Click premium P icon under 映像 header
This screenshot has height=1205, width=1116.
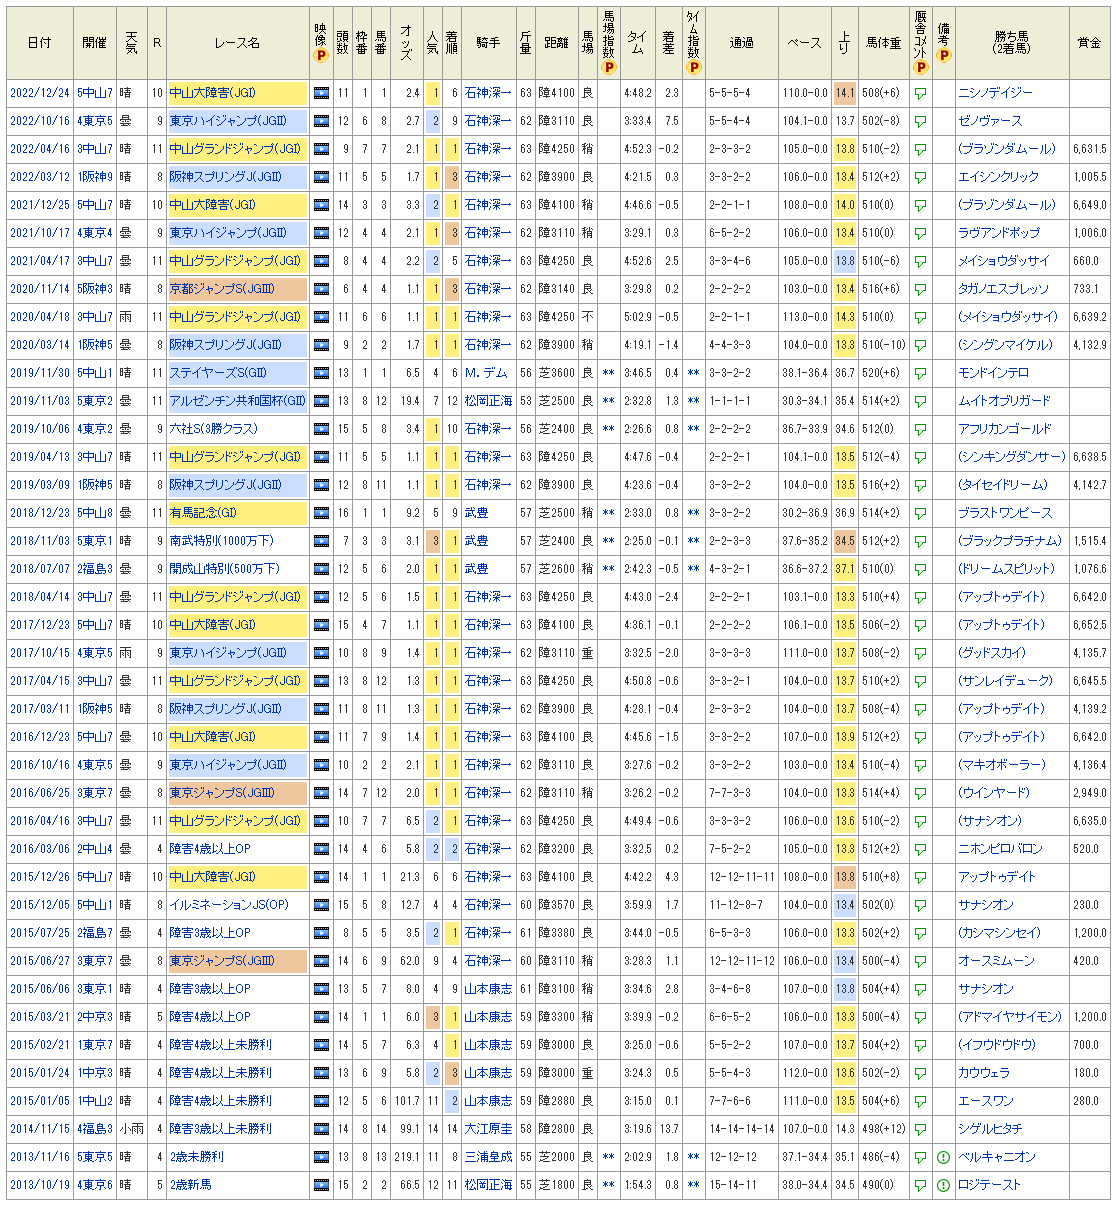pyautogui.click(x=321, y=57)
